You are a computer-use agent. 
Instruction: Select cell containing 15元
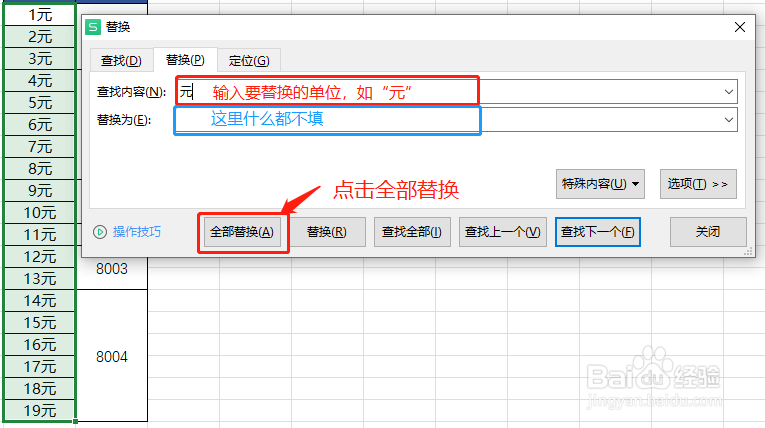40,323
